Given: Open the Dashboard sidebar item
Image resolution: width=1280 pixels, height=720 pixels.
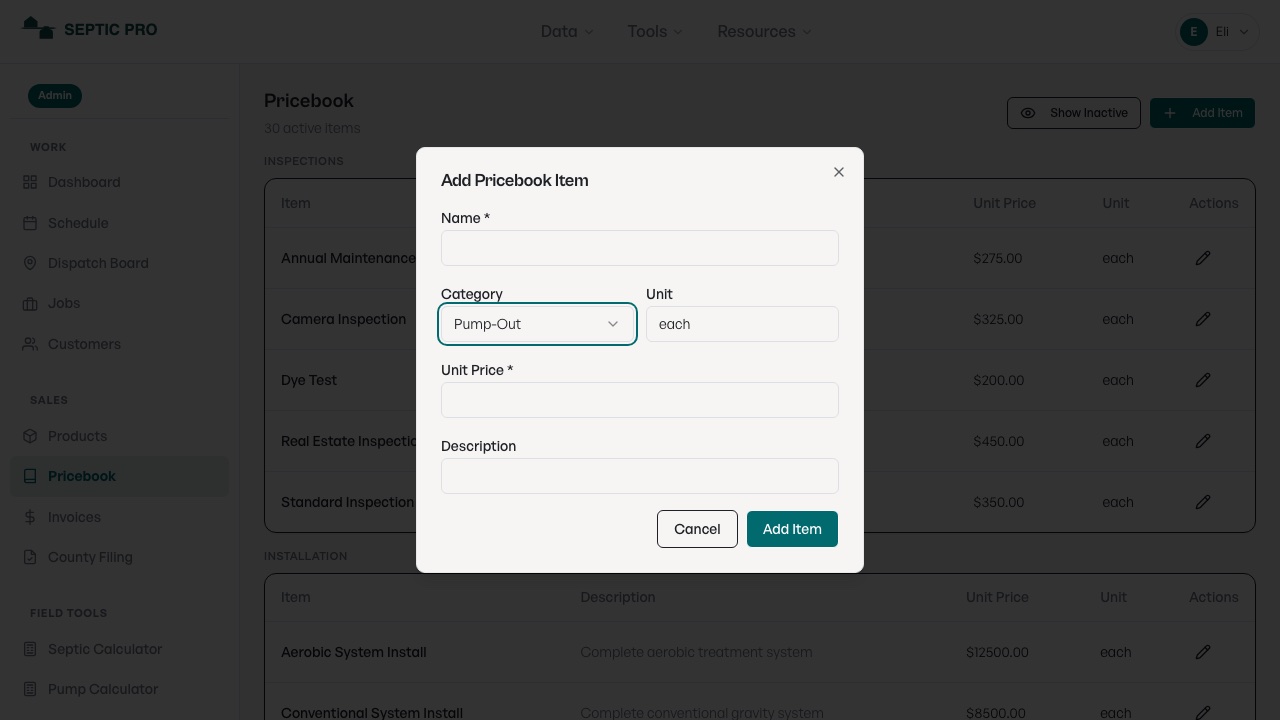Looking at the screenshot, I should tap(119, 182).
